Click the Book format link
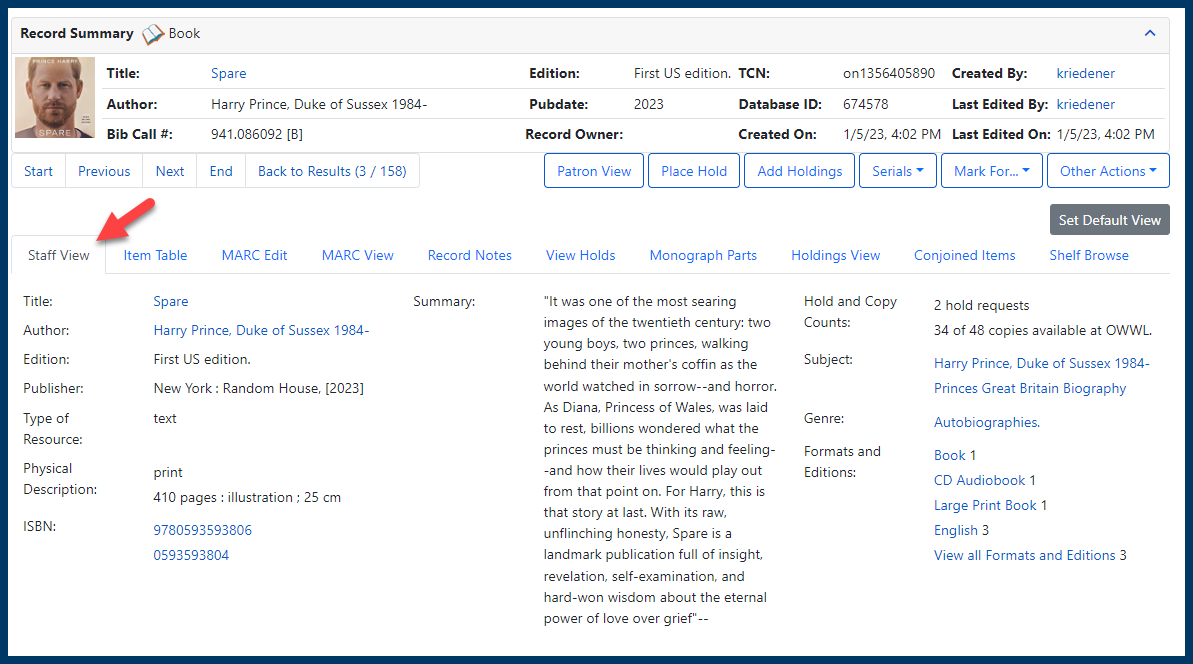 pyautogui.click(x=950, y=455)
